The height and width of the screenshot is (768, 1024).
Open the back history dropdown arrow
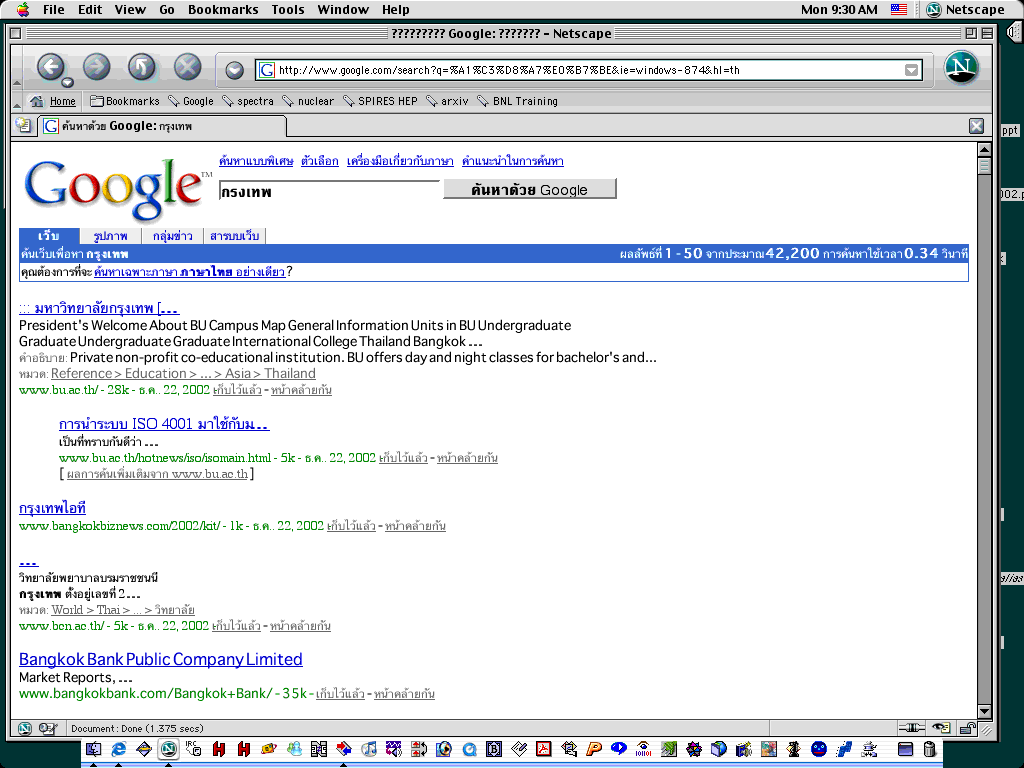pos(67,83)
